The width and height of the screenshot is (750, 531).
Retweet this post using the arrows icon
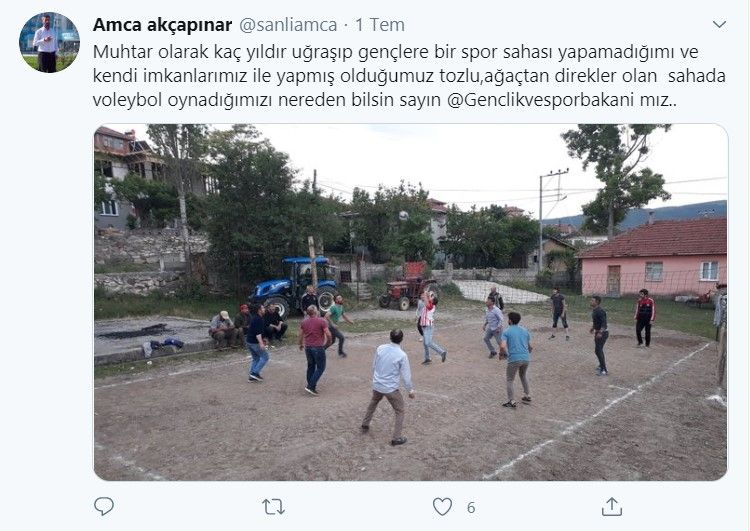pos(273,507)
